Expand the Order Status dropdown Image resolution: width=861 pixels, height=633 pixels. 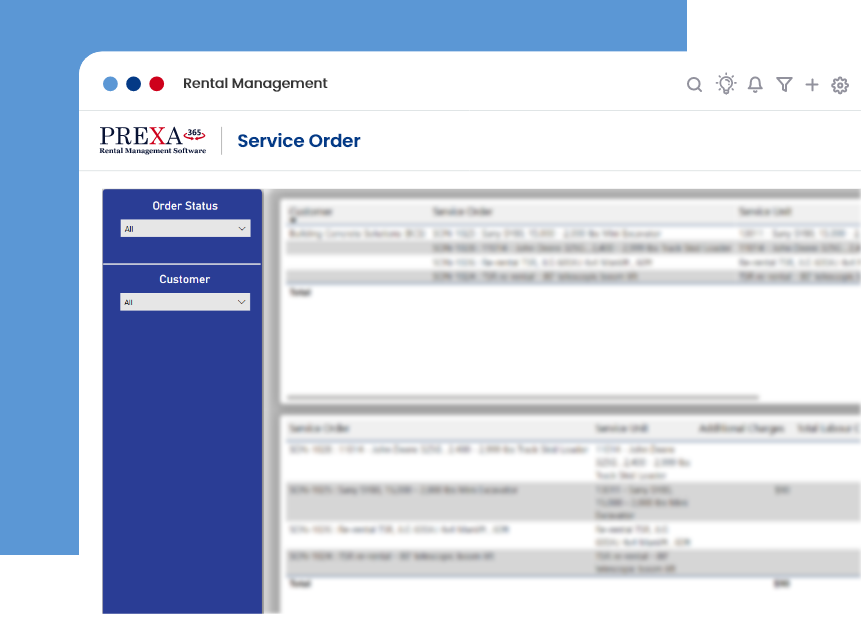click(x=185, y=229)
